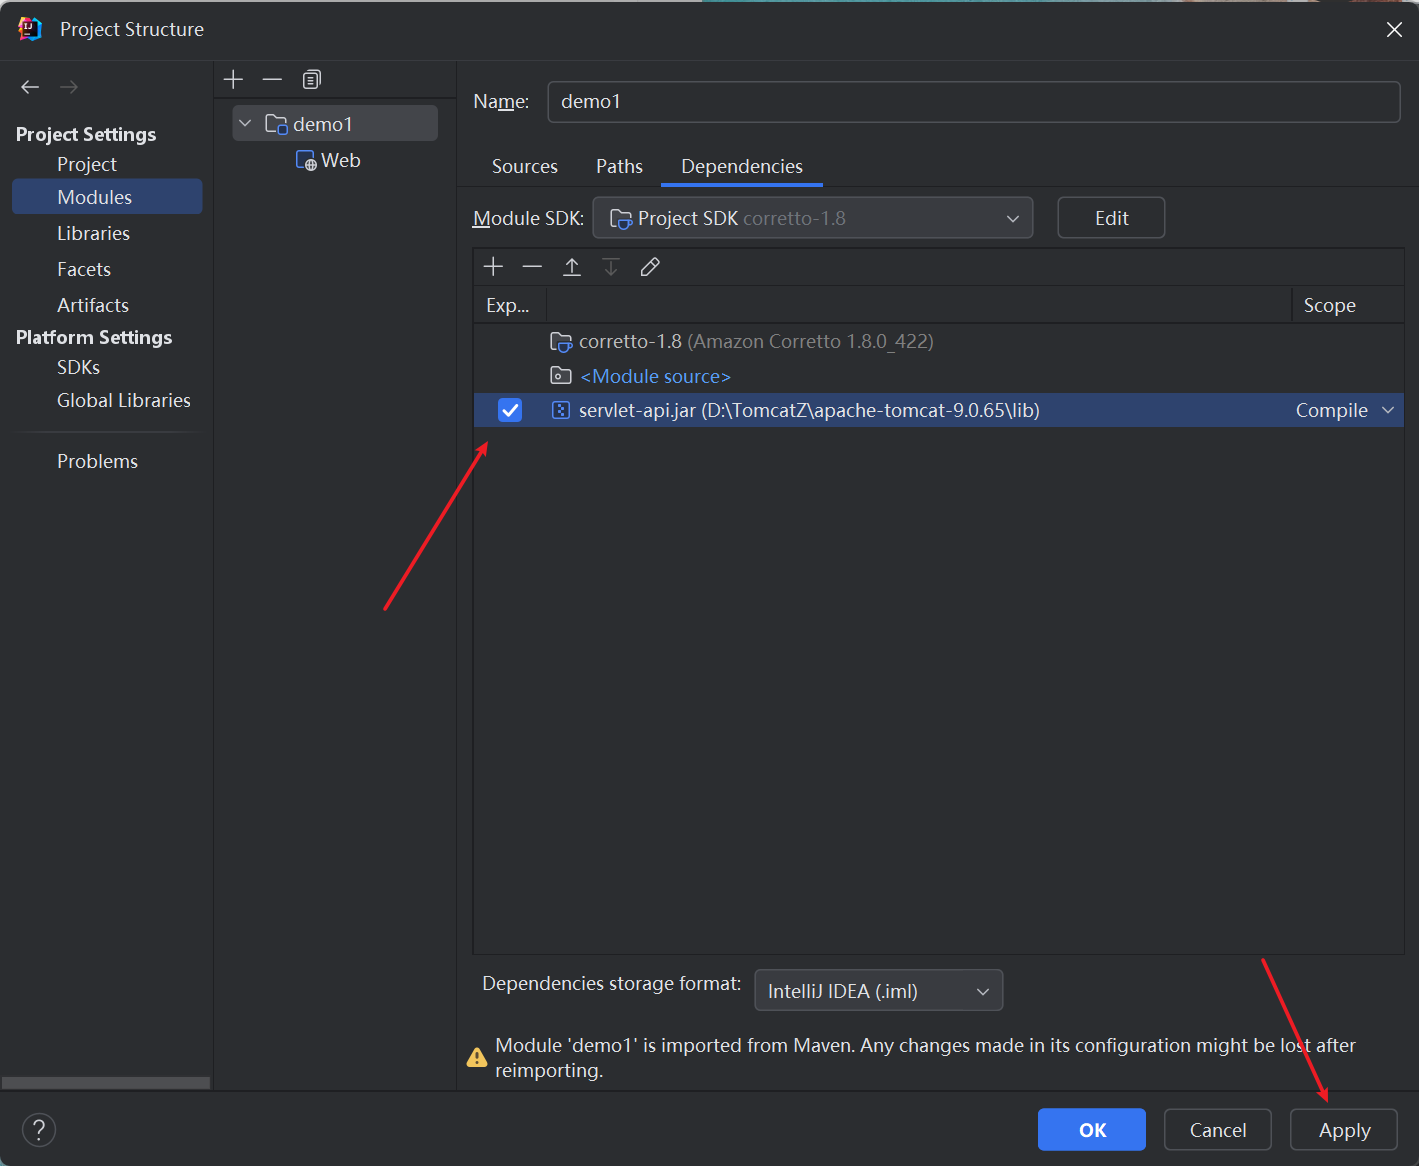Click the Edit SDK button
Image resolution: width=1419 pixels, height=1166 pixels.
point(1111,218)
